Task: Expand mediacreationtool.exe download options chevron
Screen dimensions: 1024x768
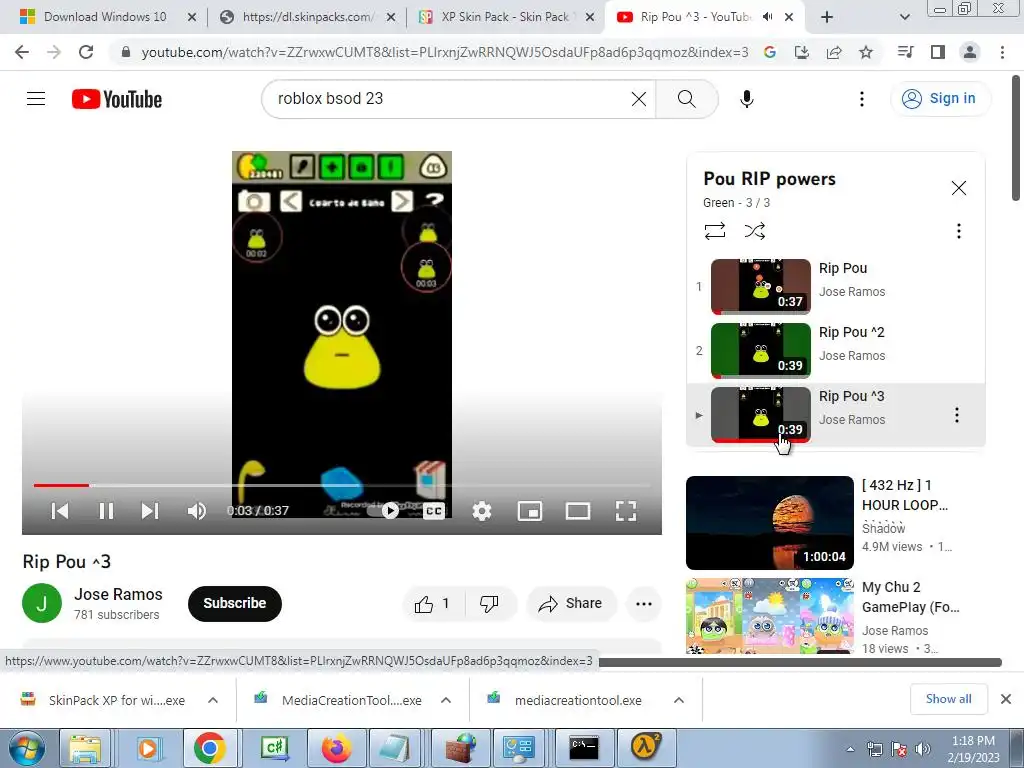Action: [x=679, y=700]
